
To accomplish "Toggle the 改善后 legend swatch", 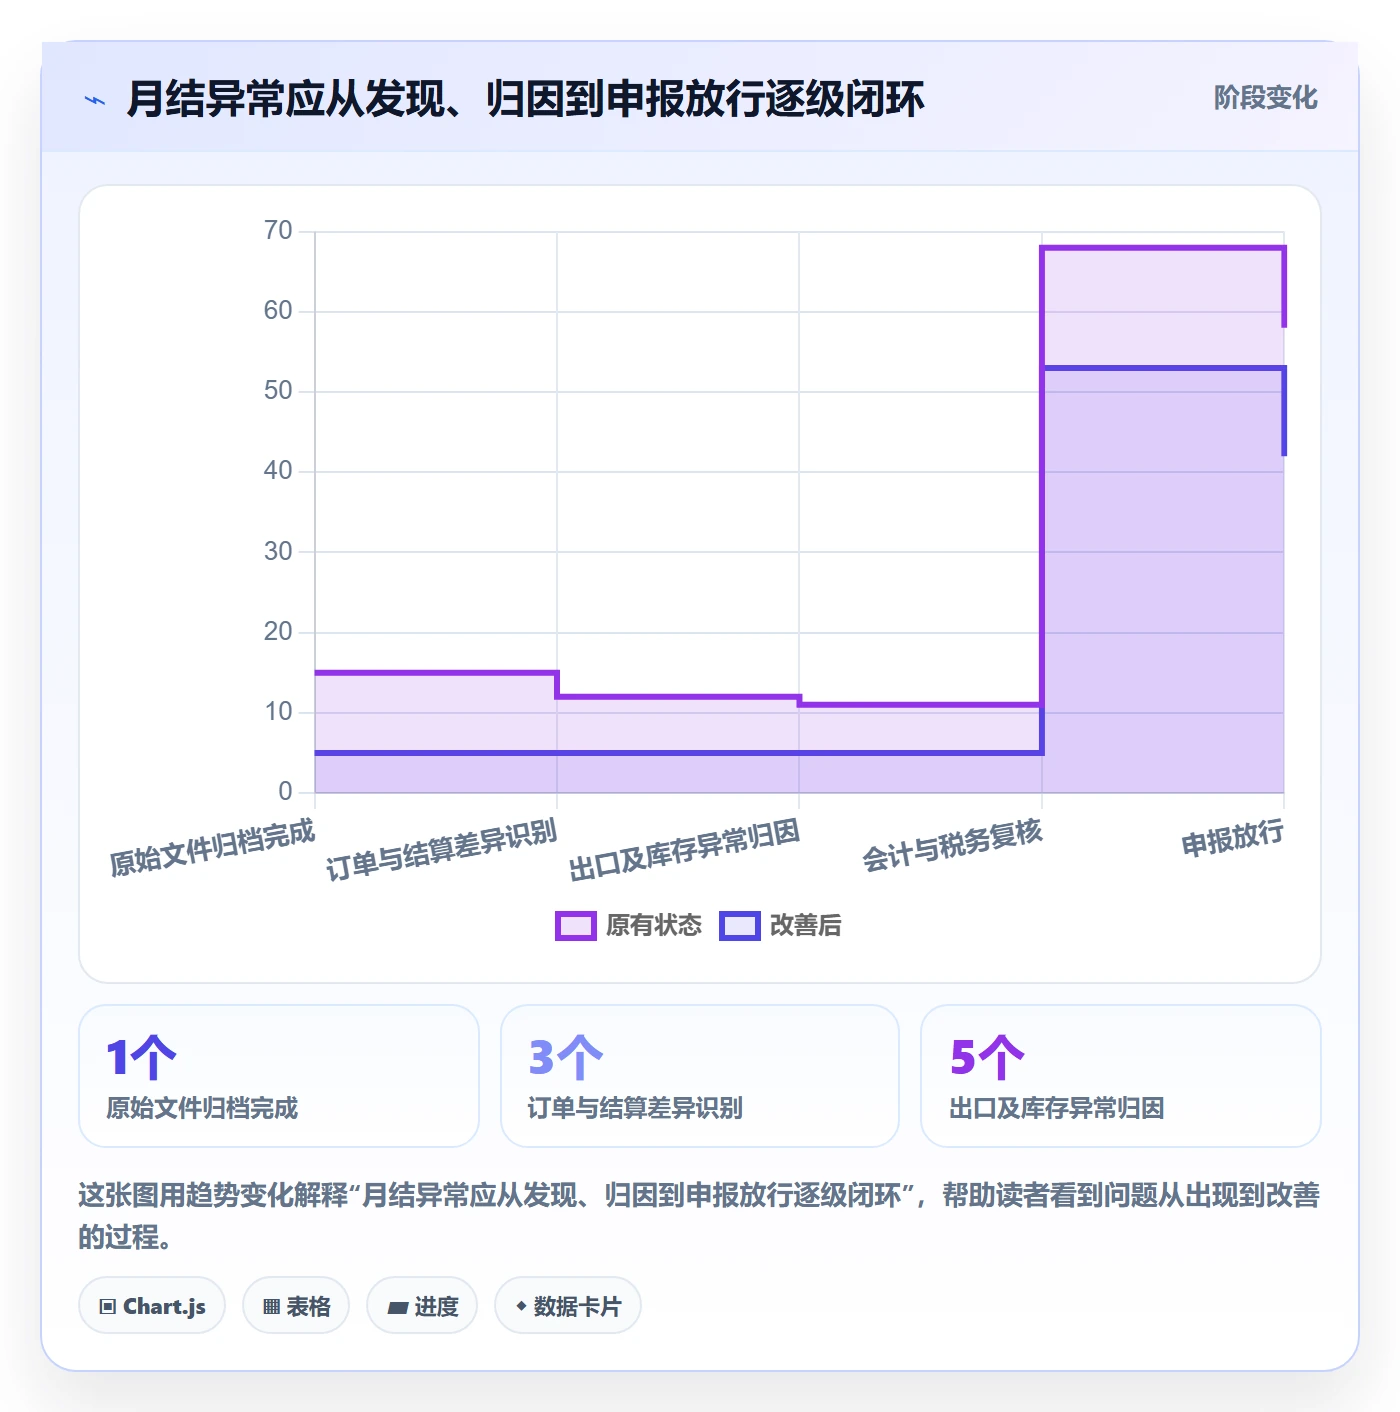I will [740, 926].
